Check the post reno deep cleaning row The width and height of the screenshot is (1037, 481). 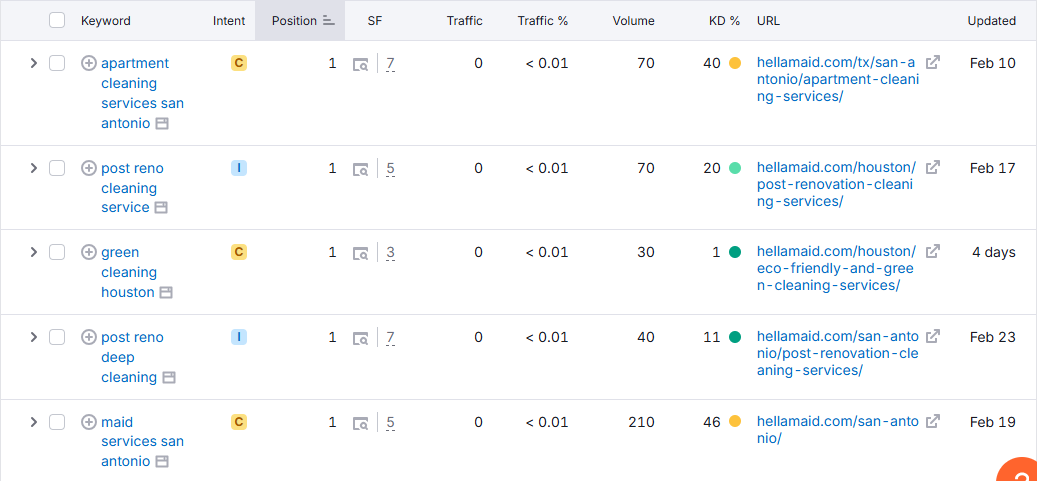pos(57,337)
